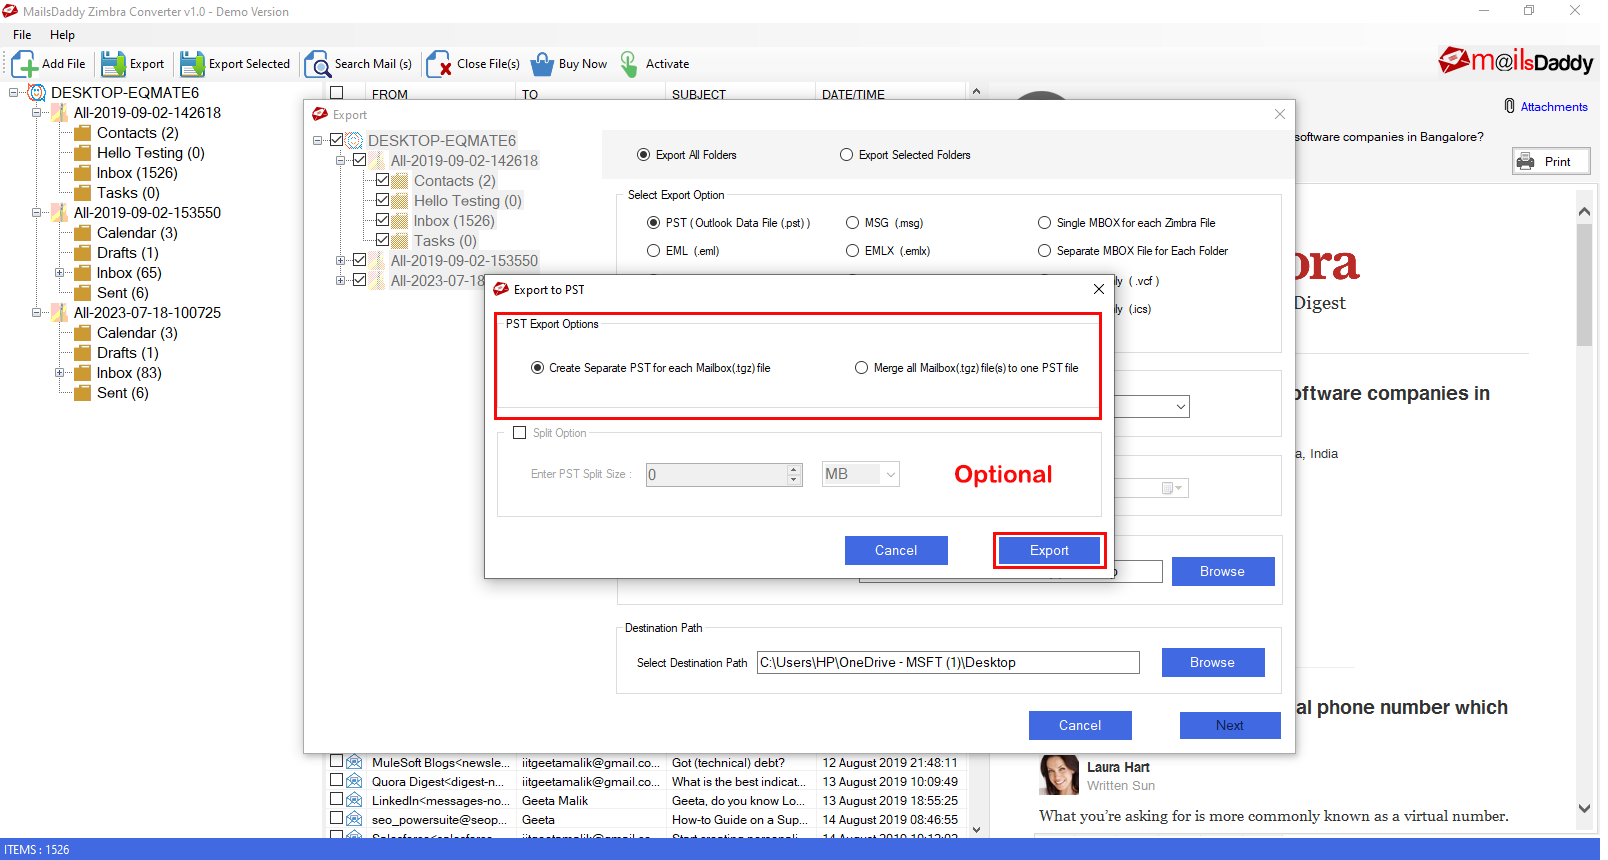The image size is (1608, 860).
Task: Choose Single MBOX for each Zimbra File
Action: click(x=1044, y=223)
